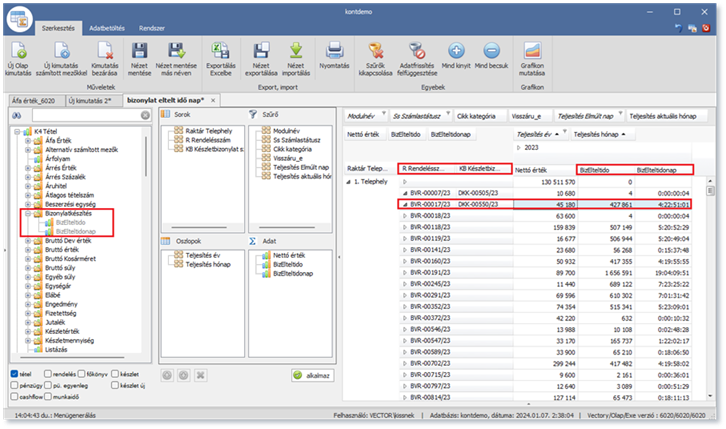726x429 pixels.
Task: Click the field list search box
Action: 85,117
